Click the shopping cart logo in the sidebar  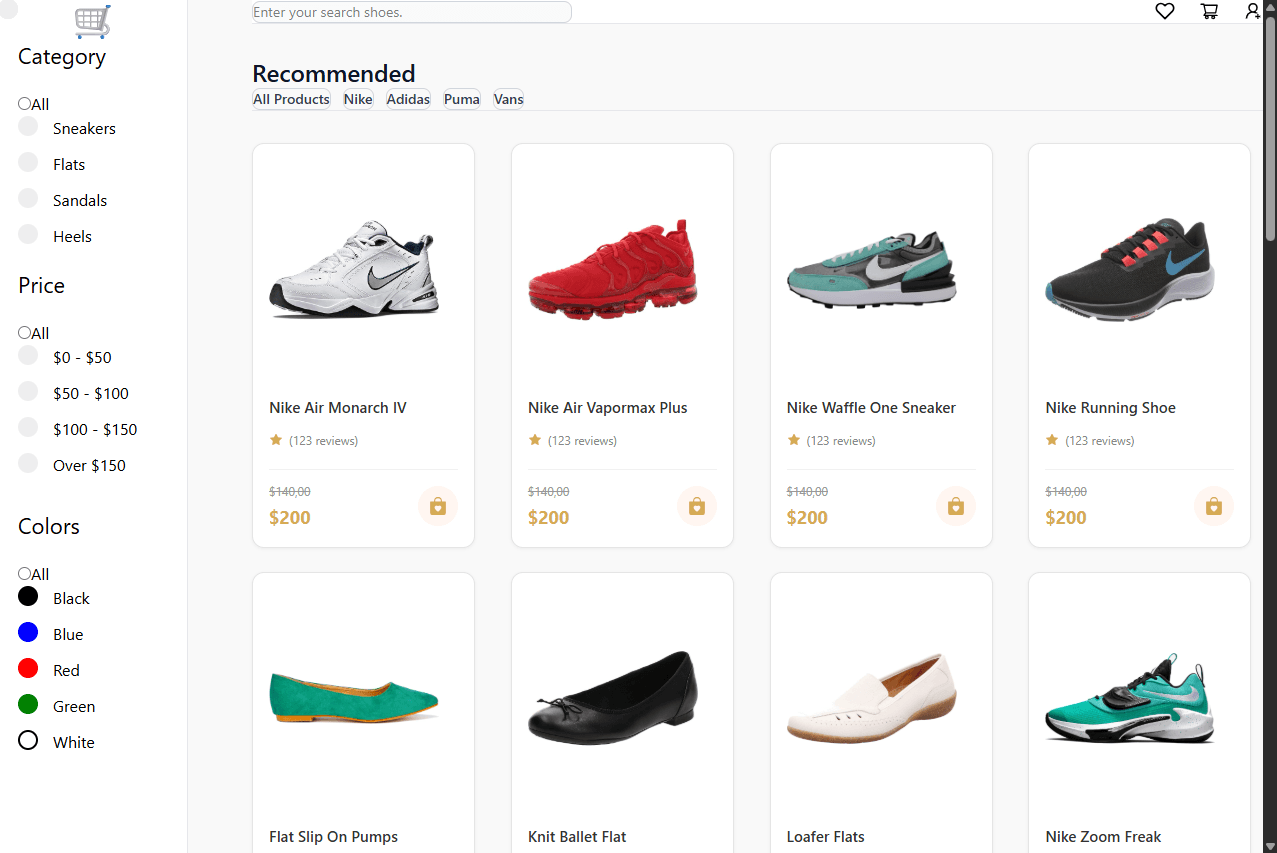tap(92, 21)
